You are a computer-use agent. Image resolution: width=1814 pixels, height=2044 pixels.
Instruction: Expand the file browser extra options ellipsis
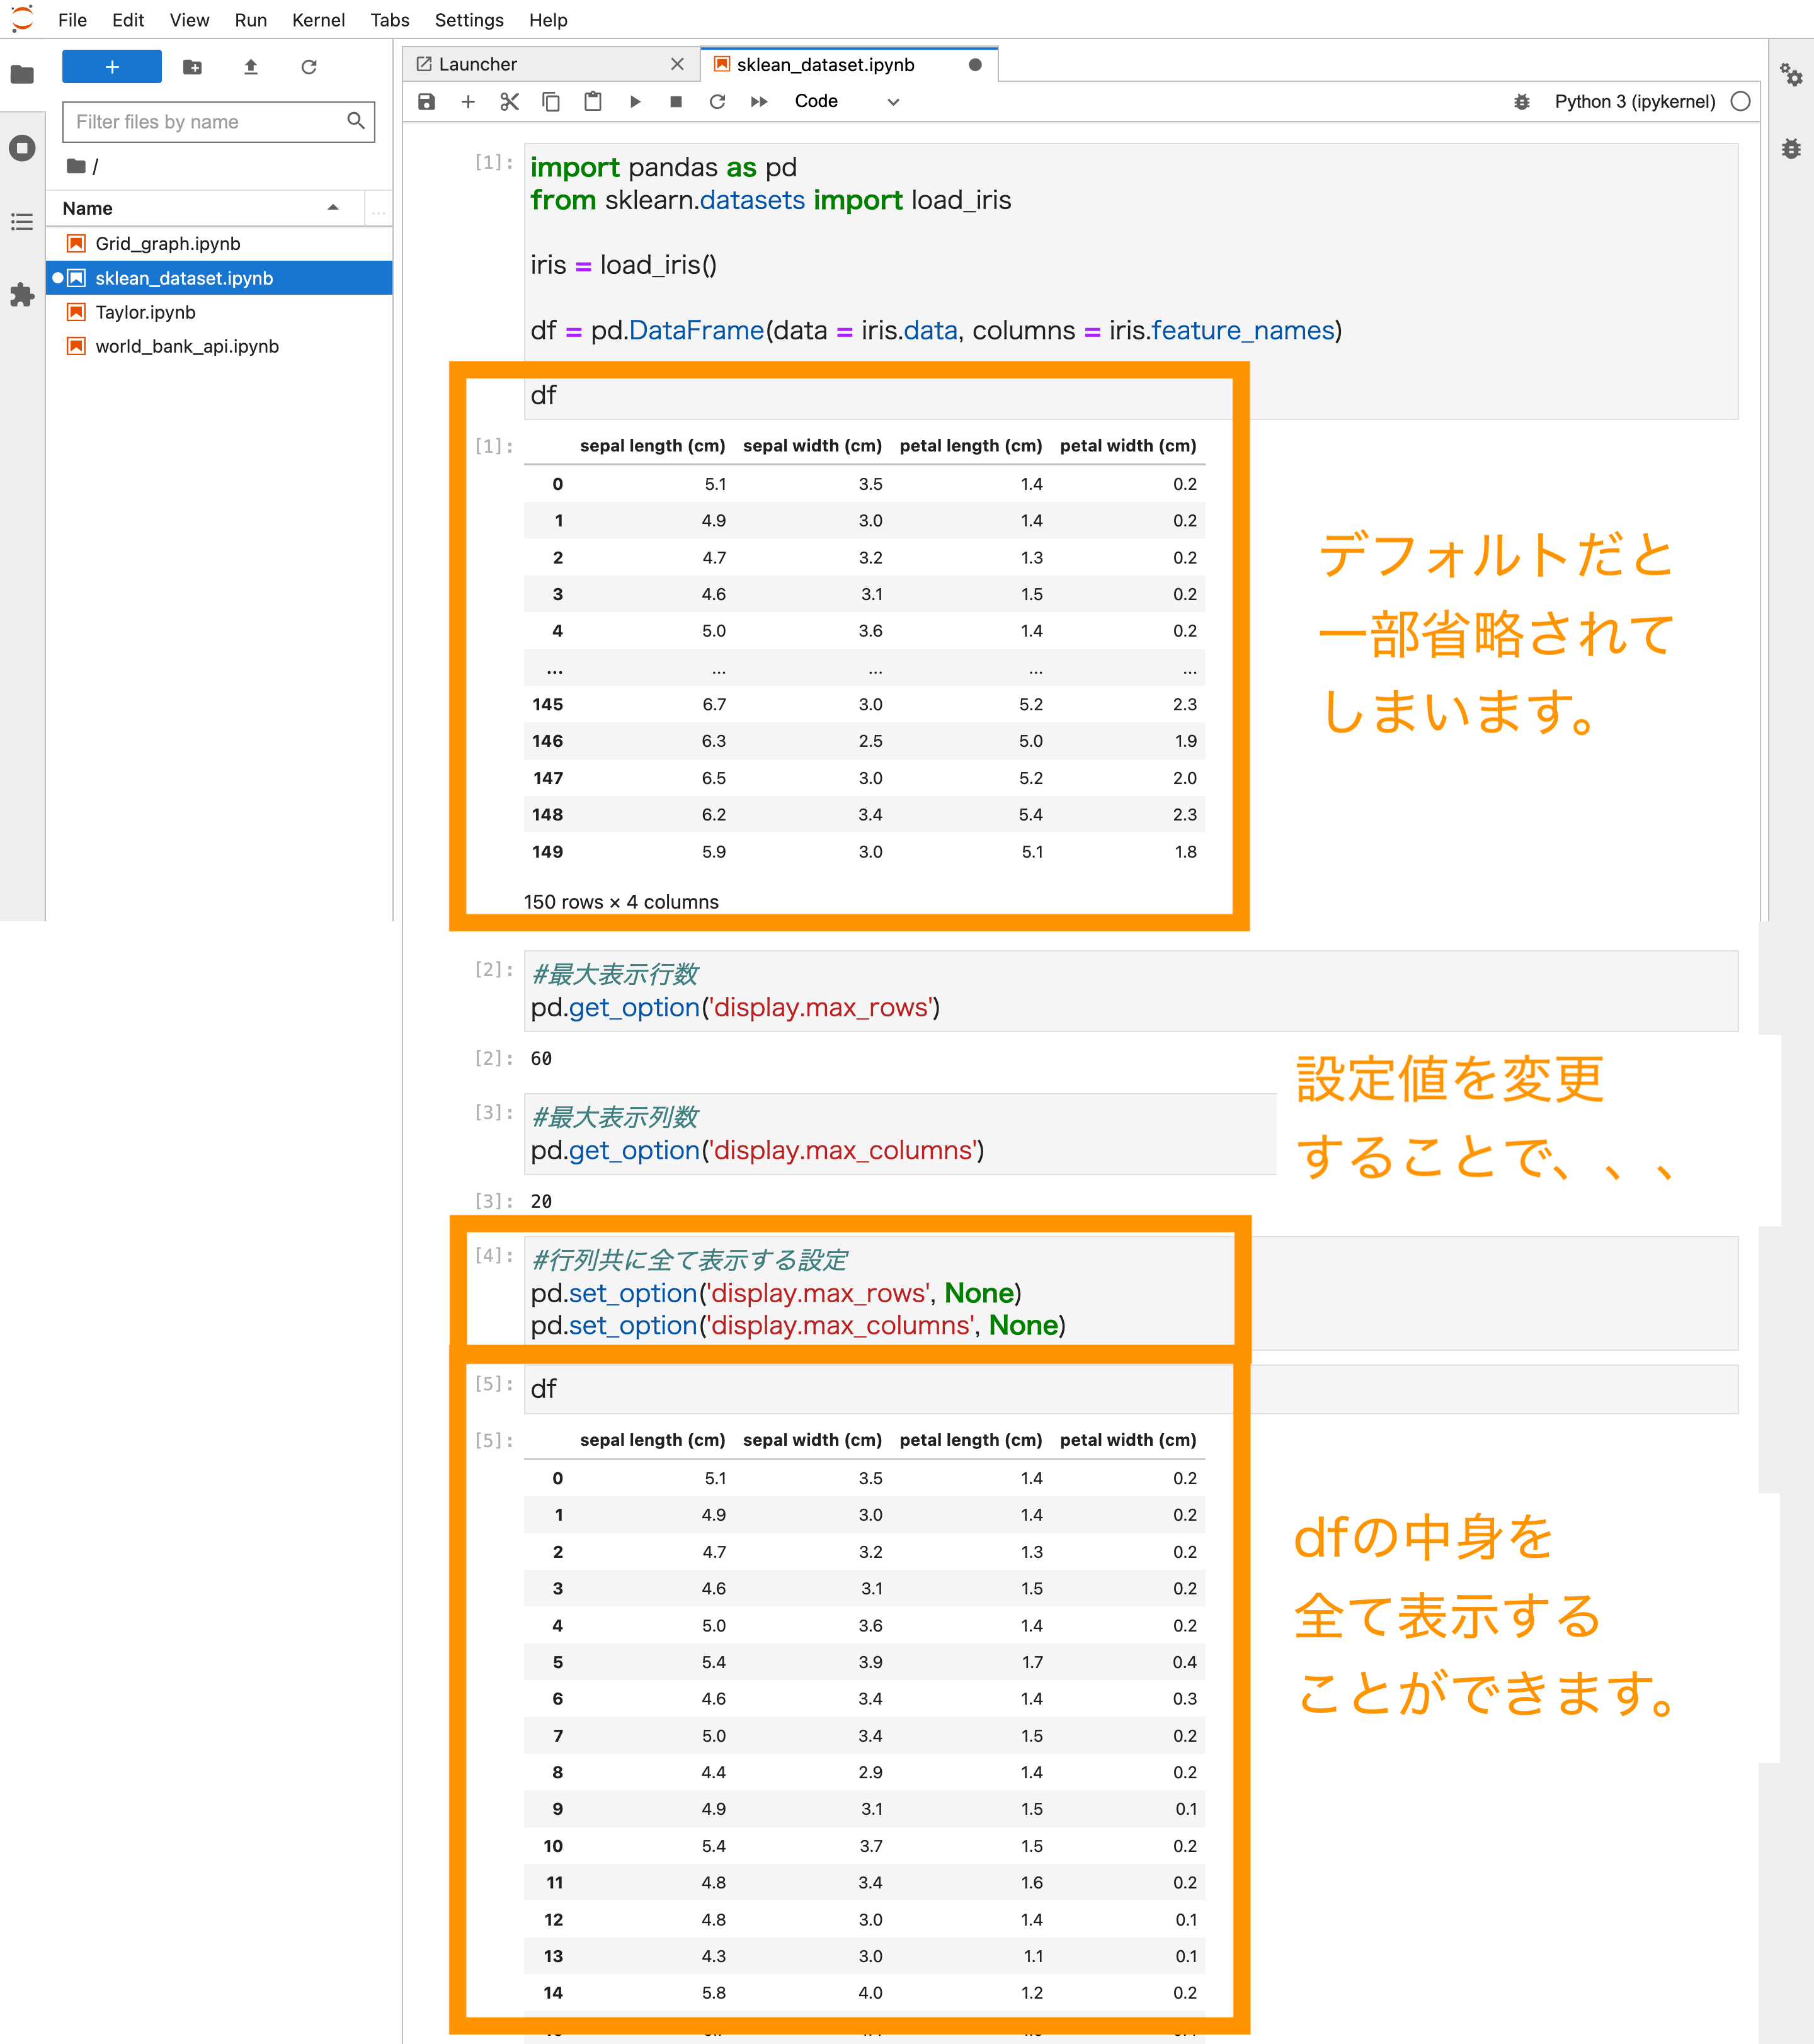[378, 210]
